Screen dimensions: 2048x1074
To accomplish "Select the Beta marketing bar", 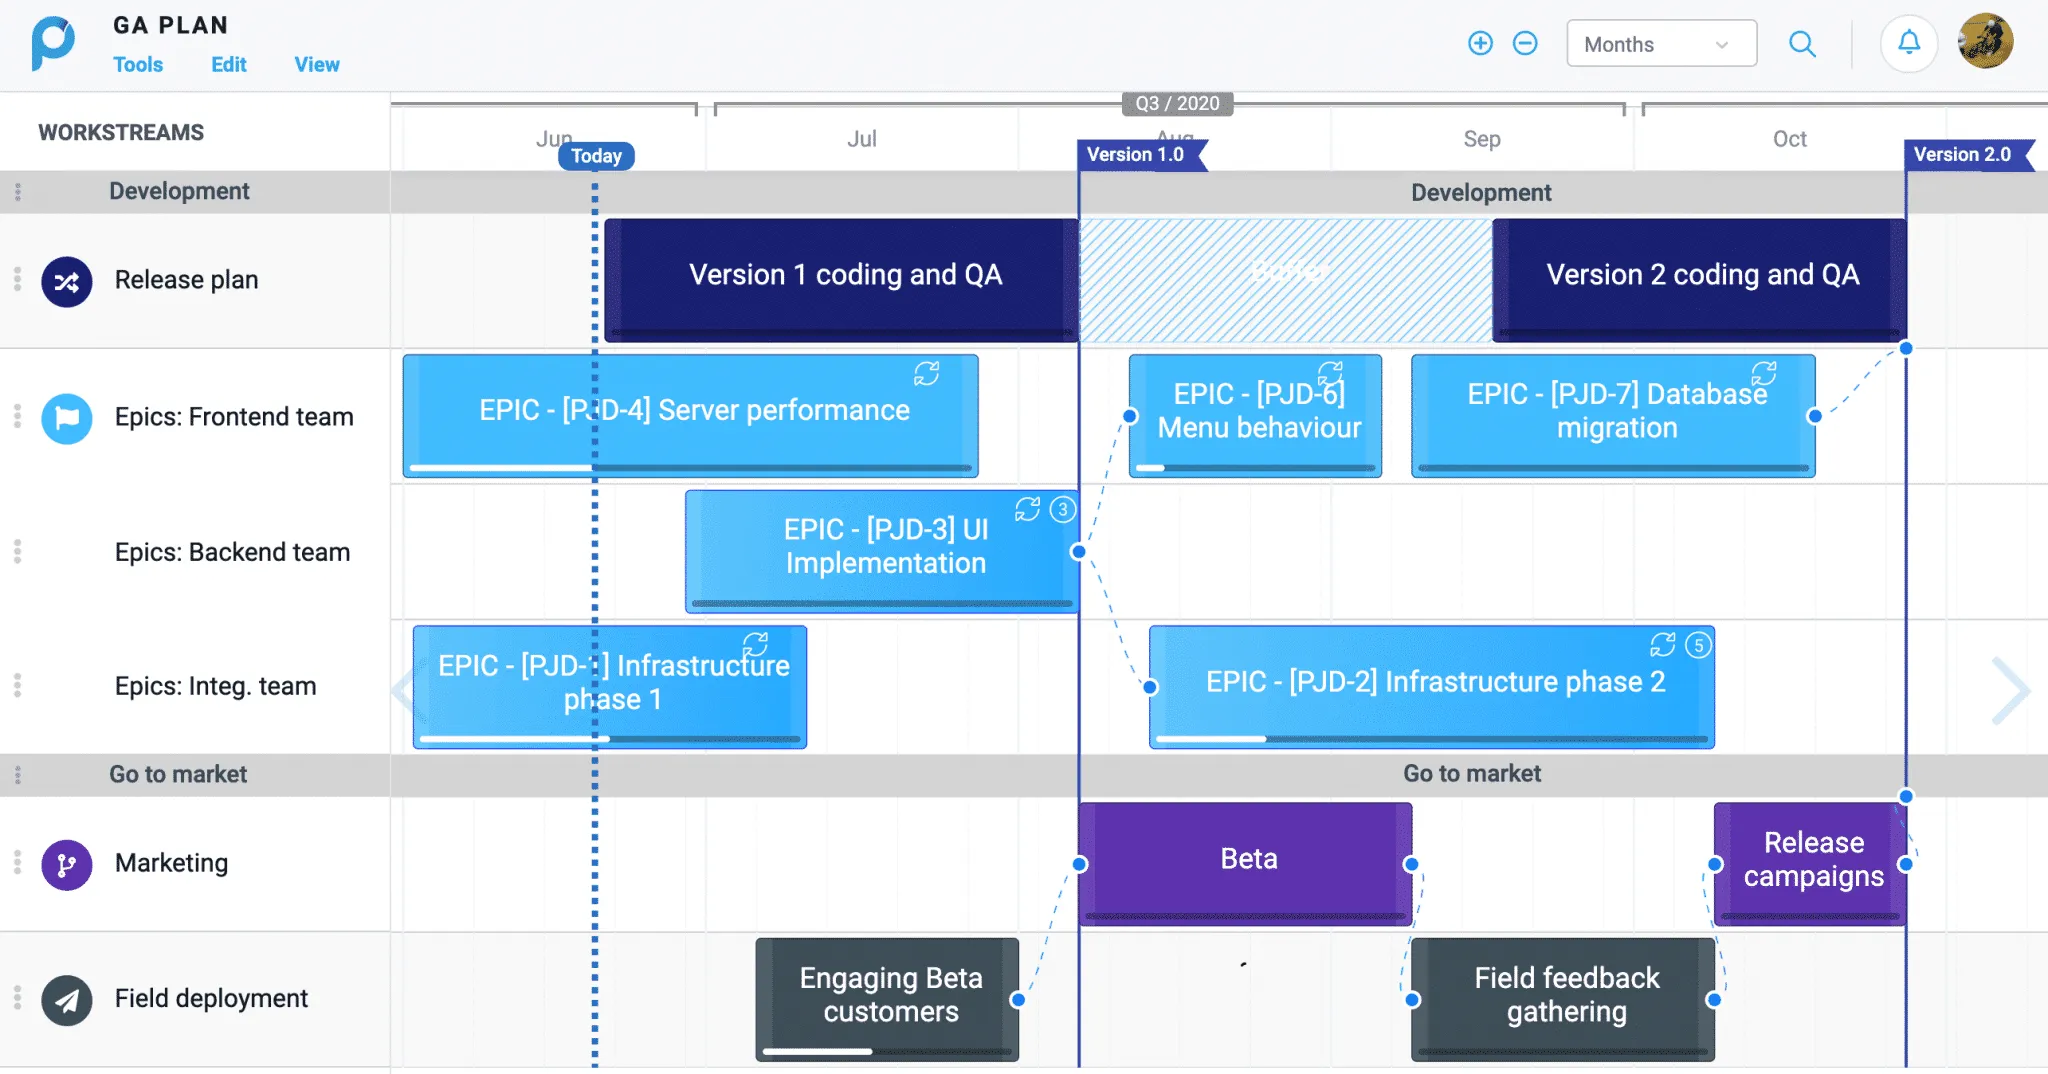I will click(x=1247, y=860).
